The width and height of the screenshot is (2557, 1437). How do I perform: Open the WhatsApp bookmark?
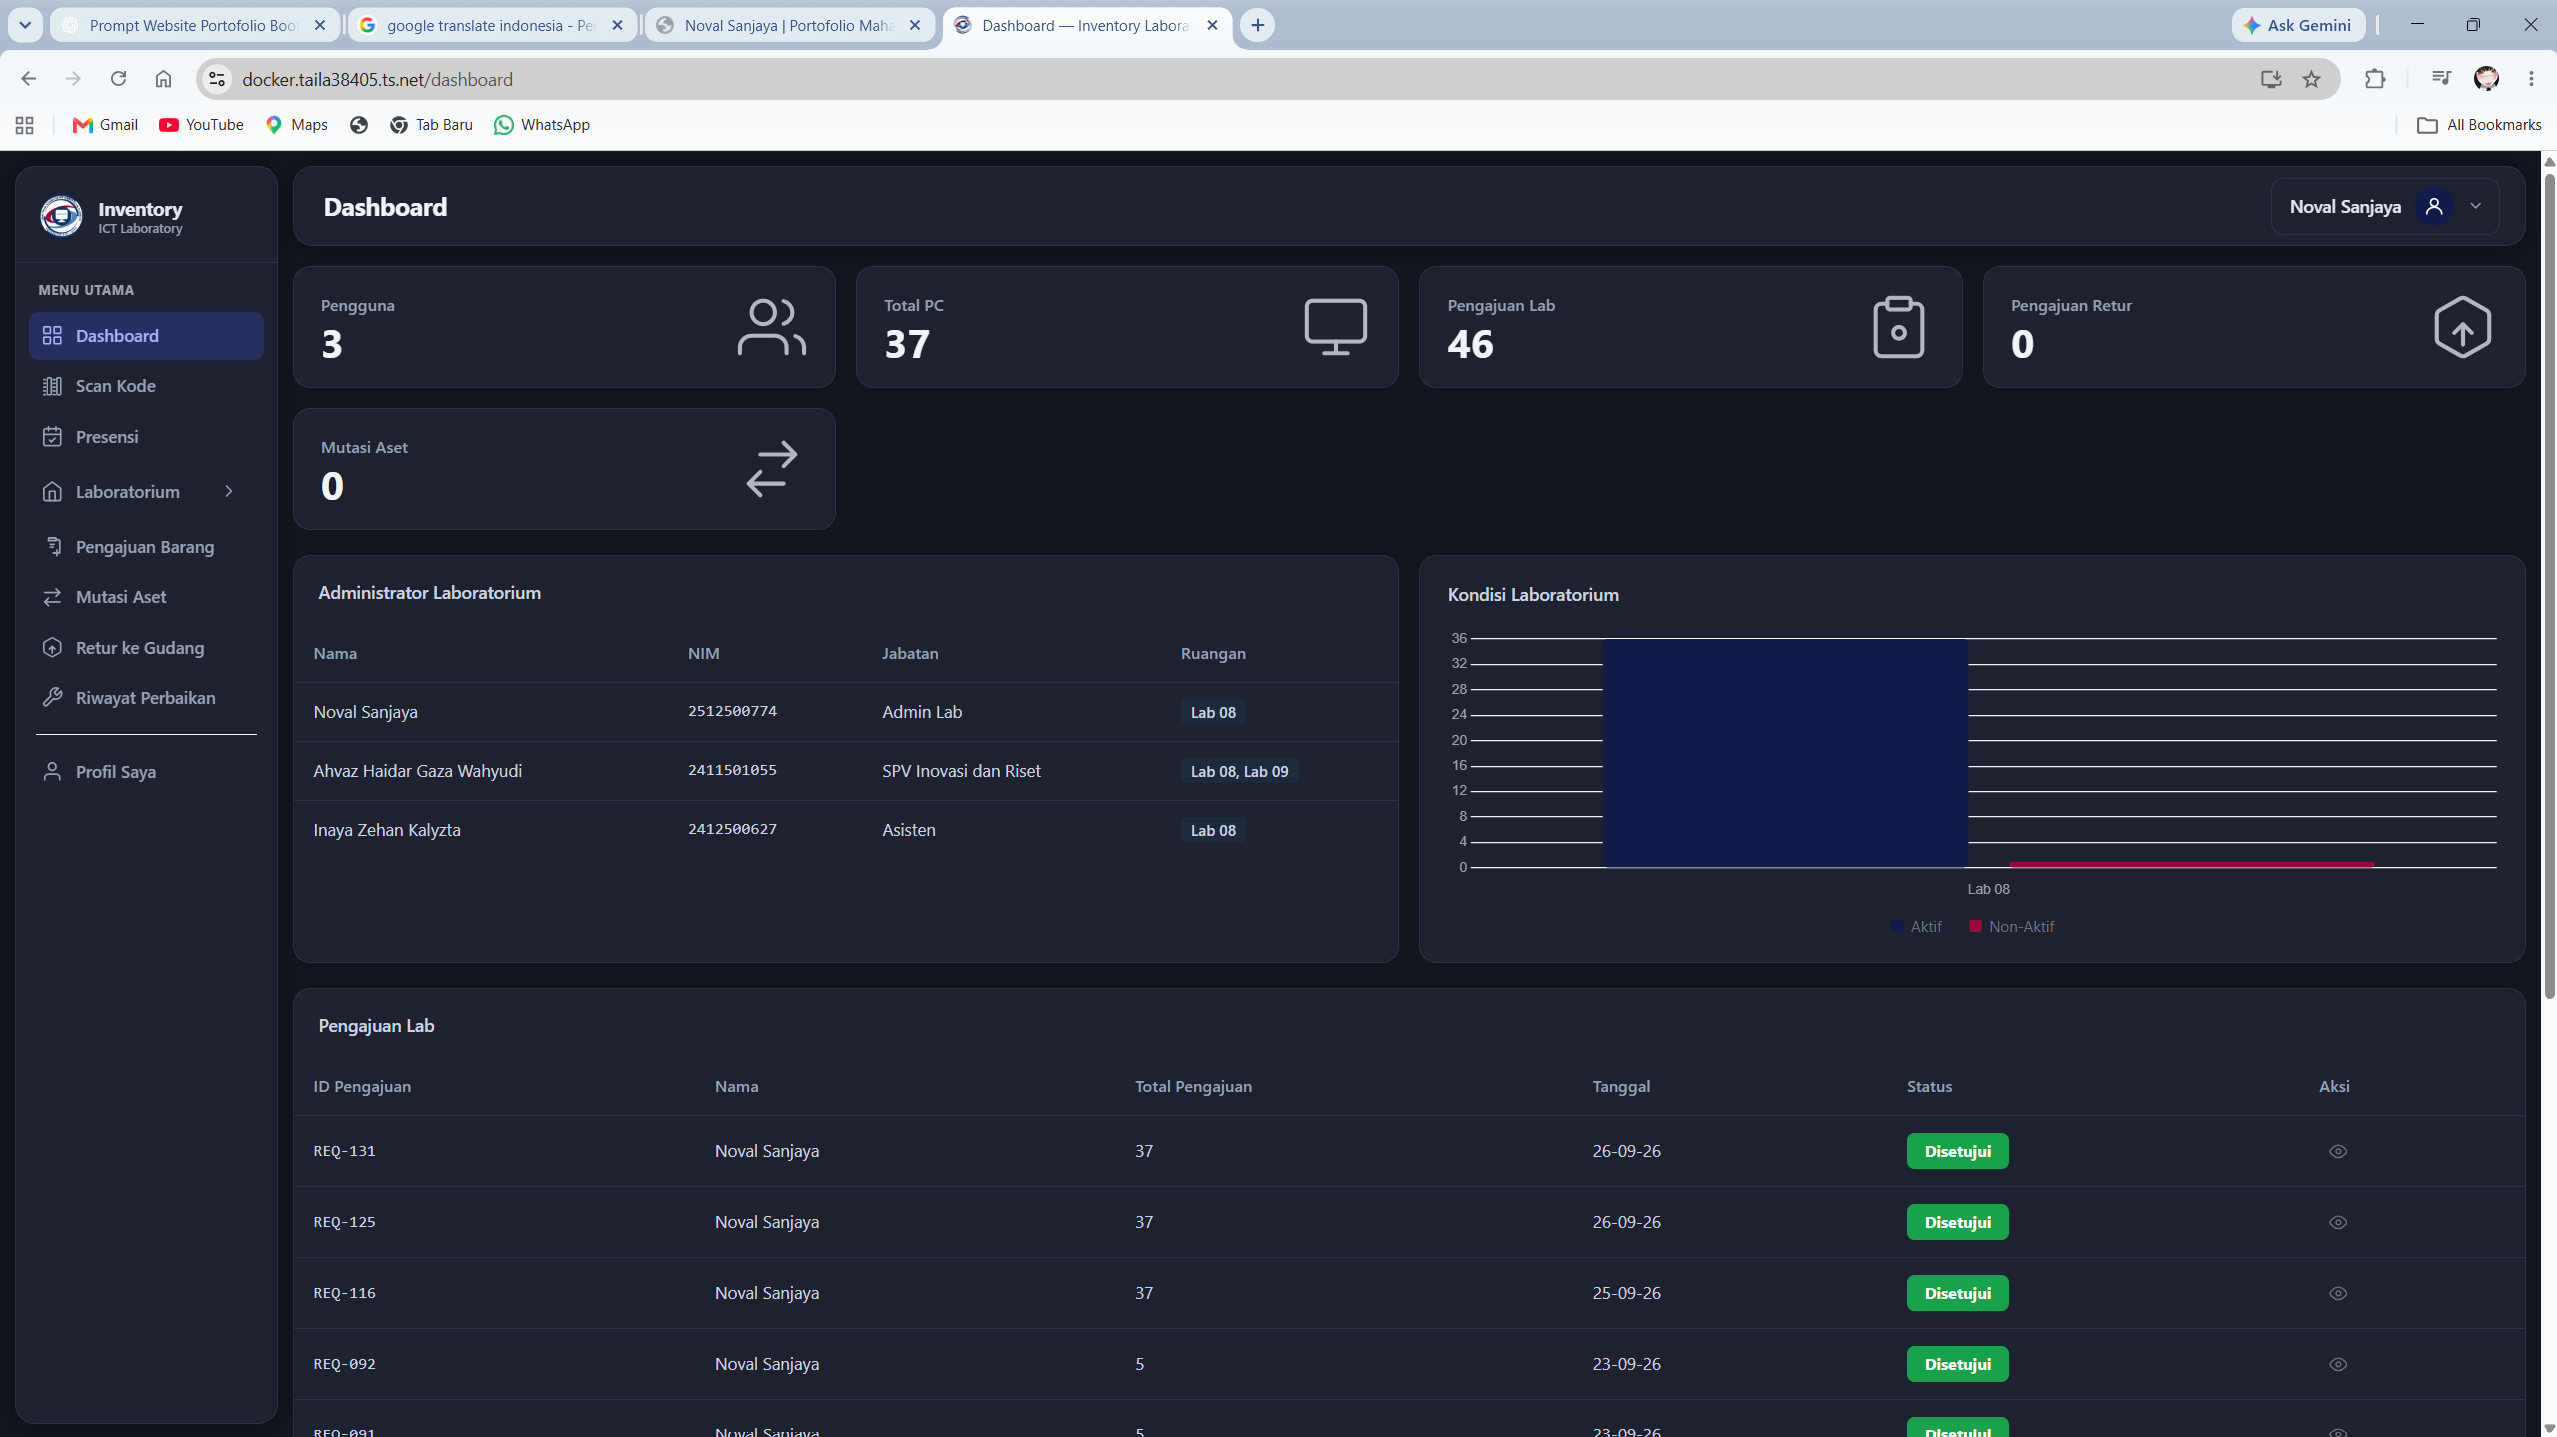[x=541, y=125]
